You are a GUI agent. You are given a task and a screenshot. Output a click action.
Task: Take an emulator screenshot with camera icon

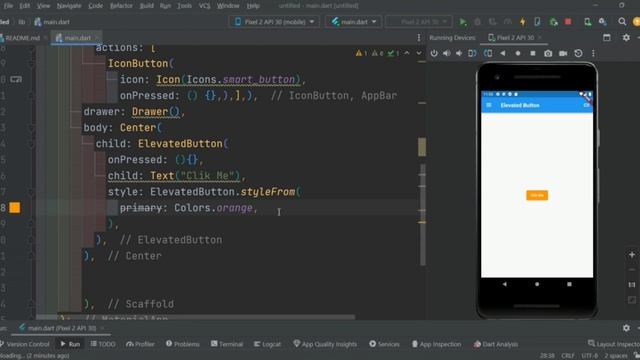548,53
